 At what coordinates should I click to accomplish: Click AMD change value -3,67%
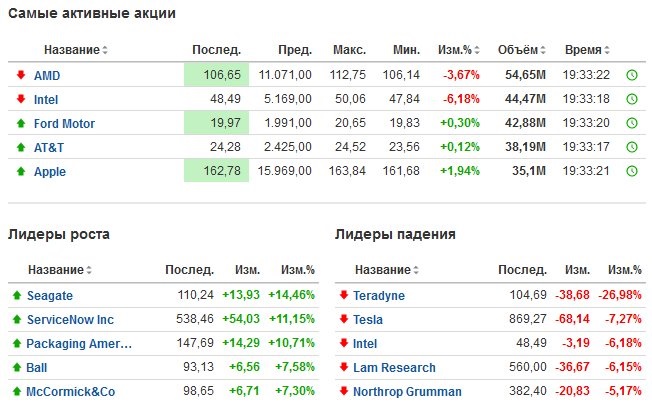pyautogui.click(x=461, y=75)
